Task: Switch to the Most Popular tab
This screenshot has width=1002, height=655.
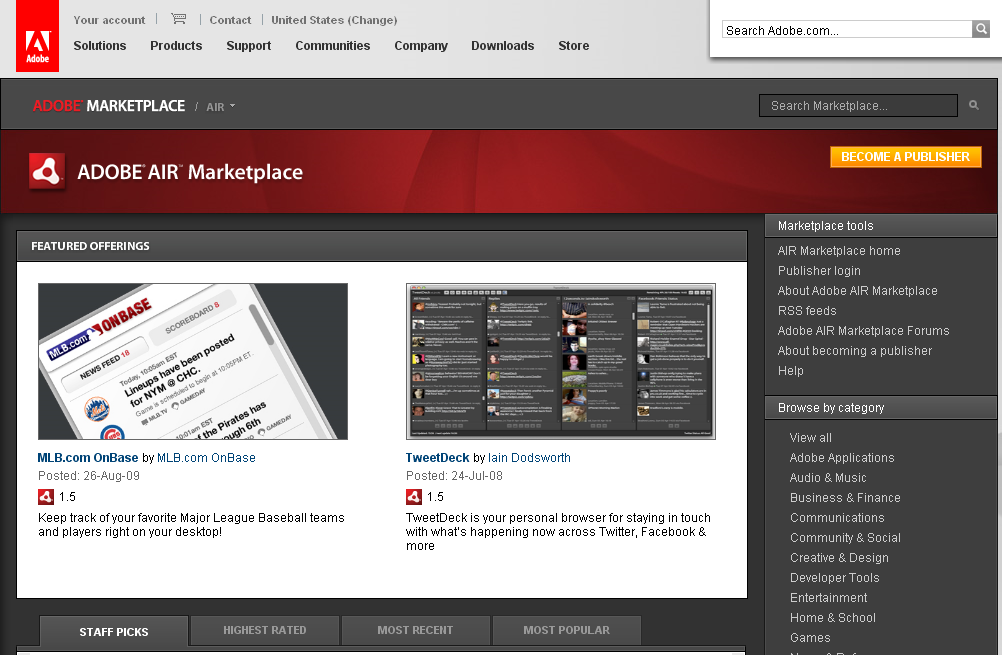Action: pos(566,630)
